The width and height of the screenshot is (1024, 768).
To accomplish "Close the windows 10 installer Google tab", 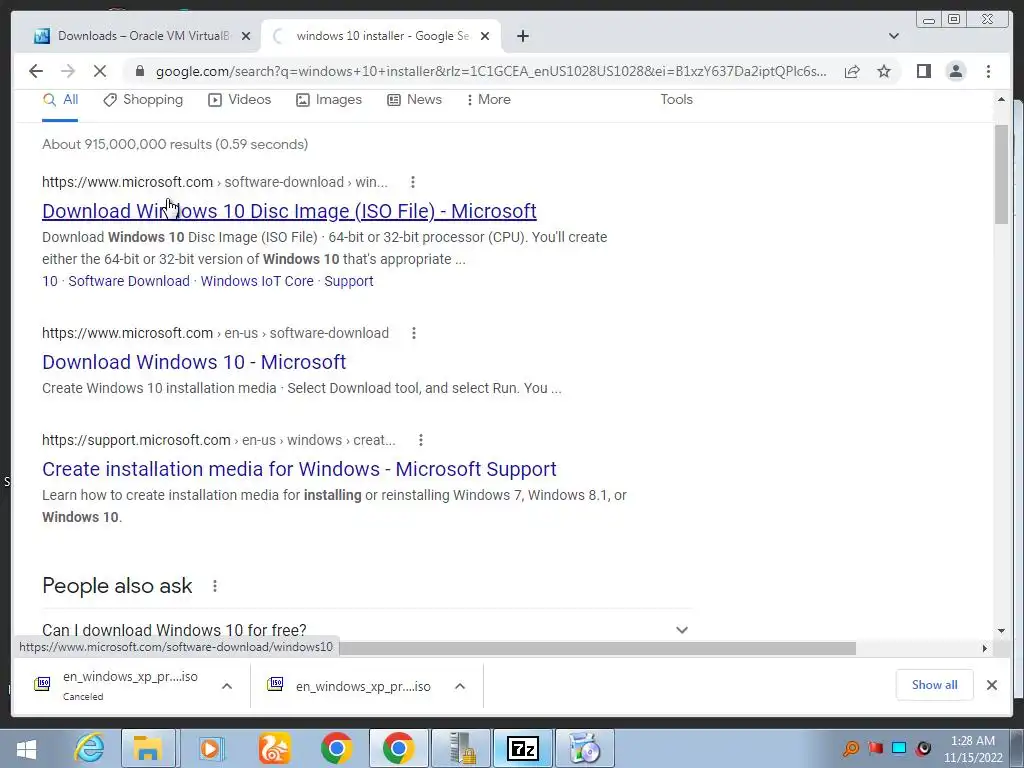I will (485, 36).
